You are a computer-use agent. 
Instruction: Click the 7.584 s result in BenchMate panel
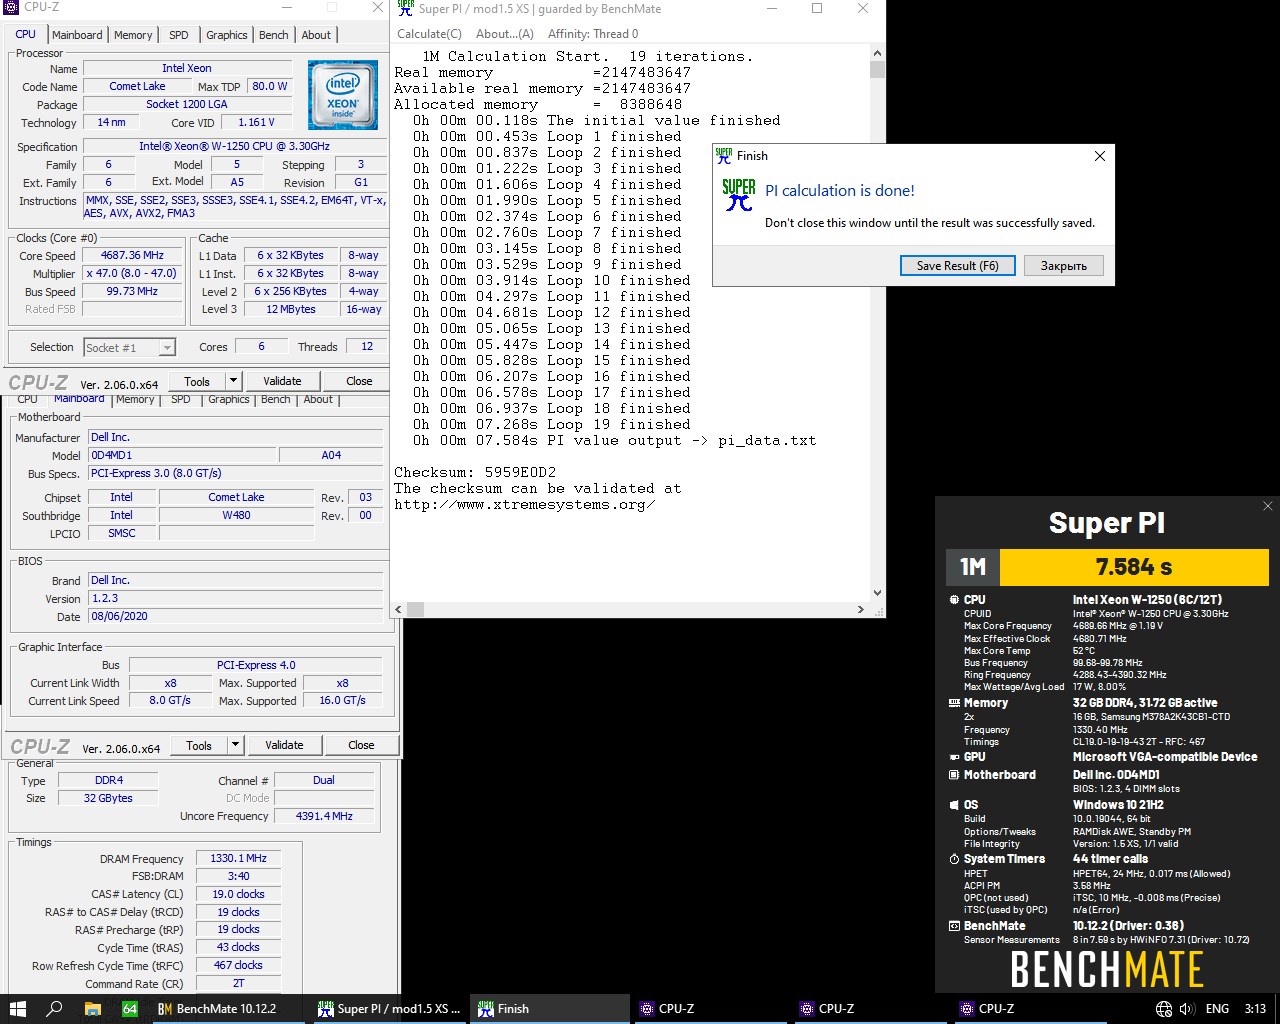click(1134, 567)
